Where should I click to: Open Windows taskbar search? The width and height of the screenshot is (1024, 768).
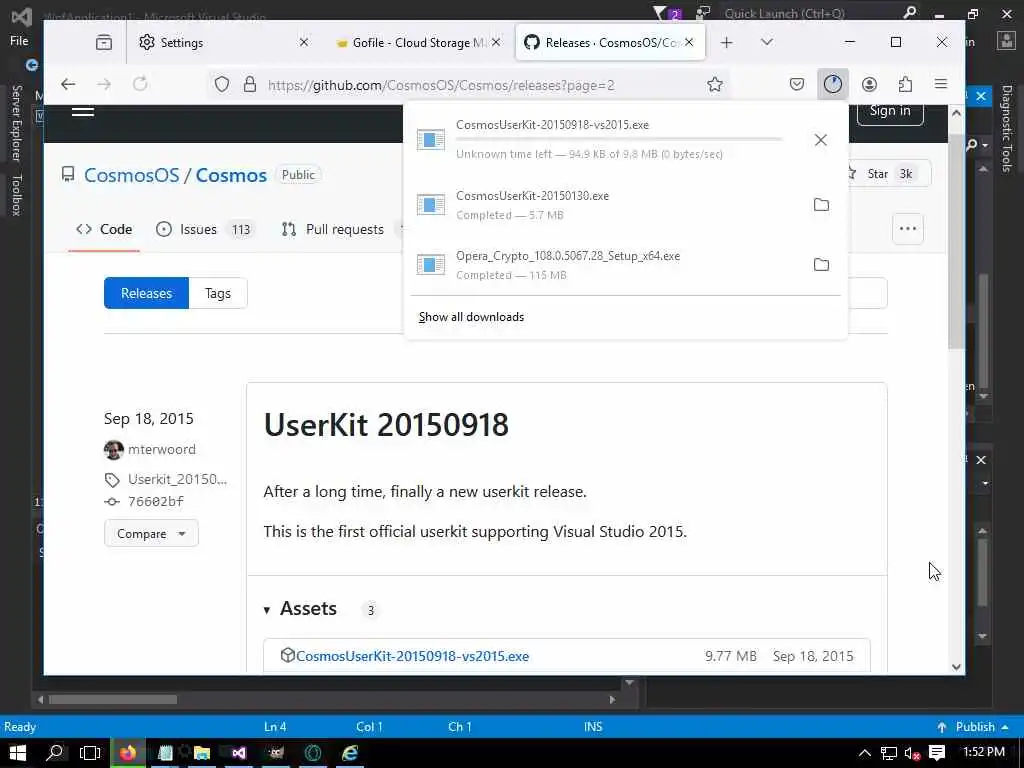tap(55, 753)
